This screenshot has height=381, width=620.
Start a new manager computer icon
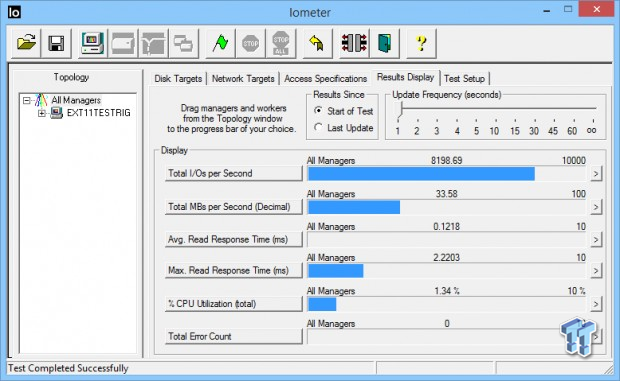pyautogui.click(x=92, y=43)
